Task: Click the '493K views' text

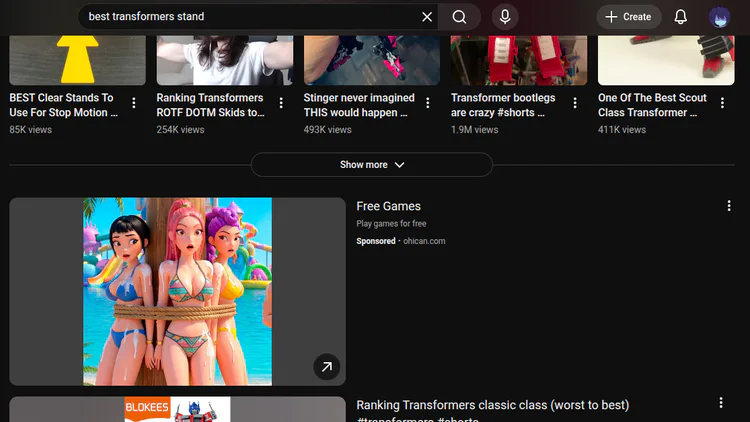Action: 328,130
